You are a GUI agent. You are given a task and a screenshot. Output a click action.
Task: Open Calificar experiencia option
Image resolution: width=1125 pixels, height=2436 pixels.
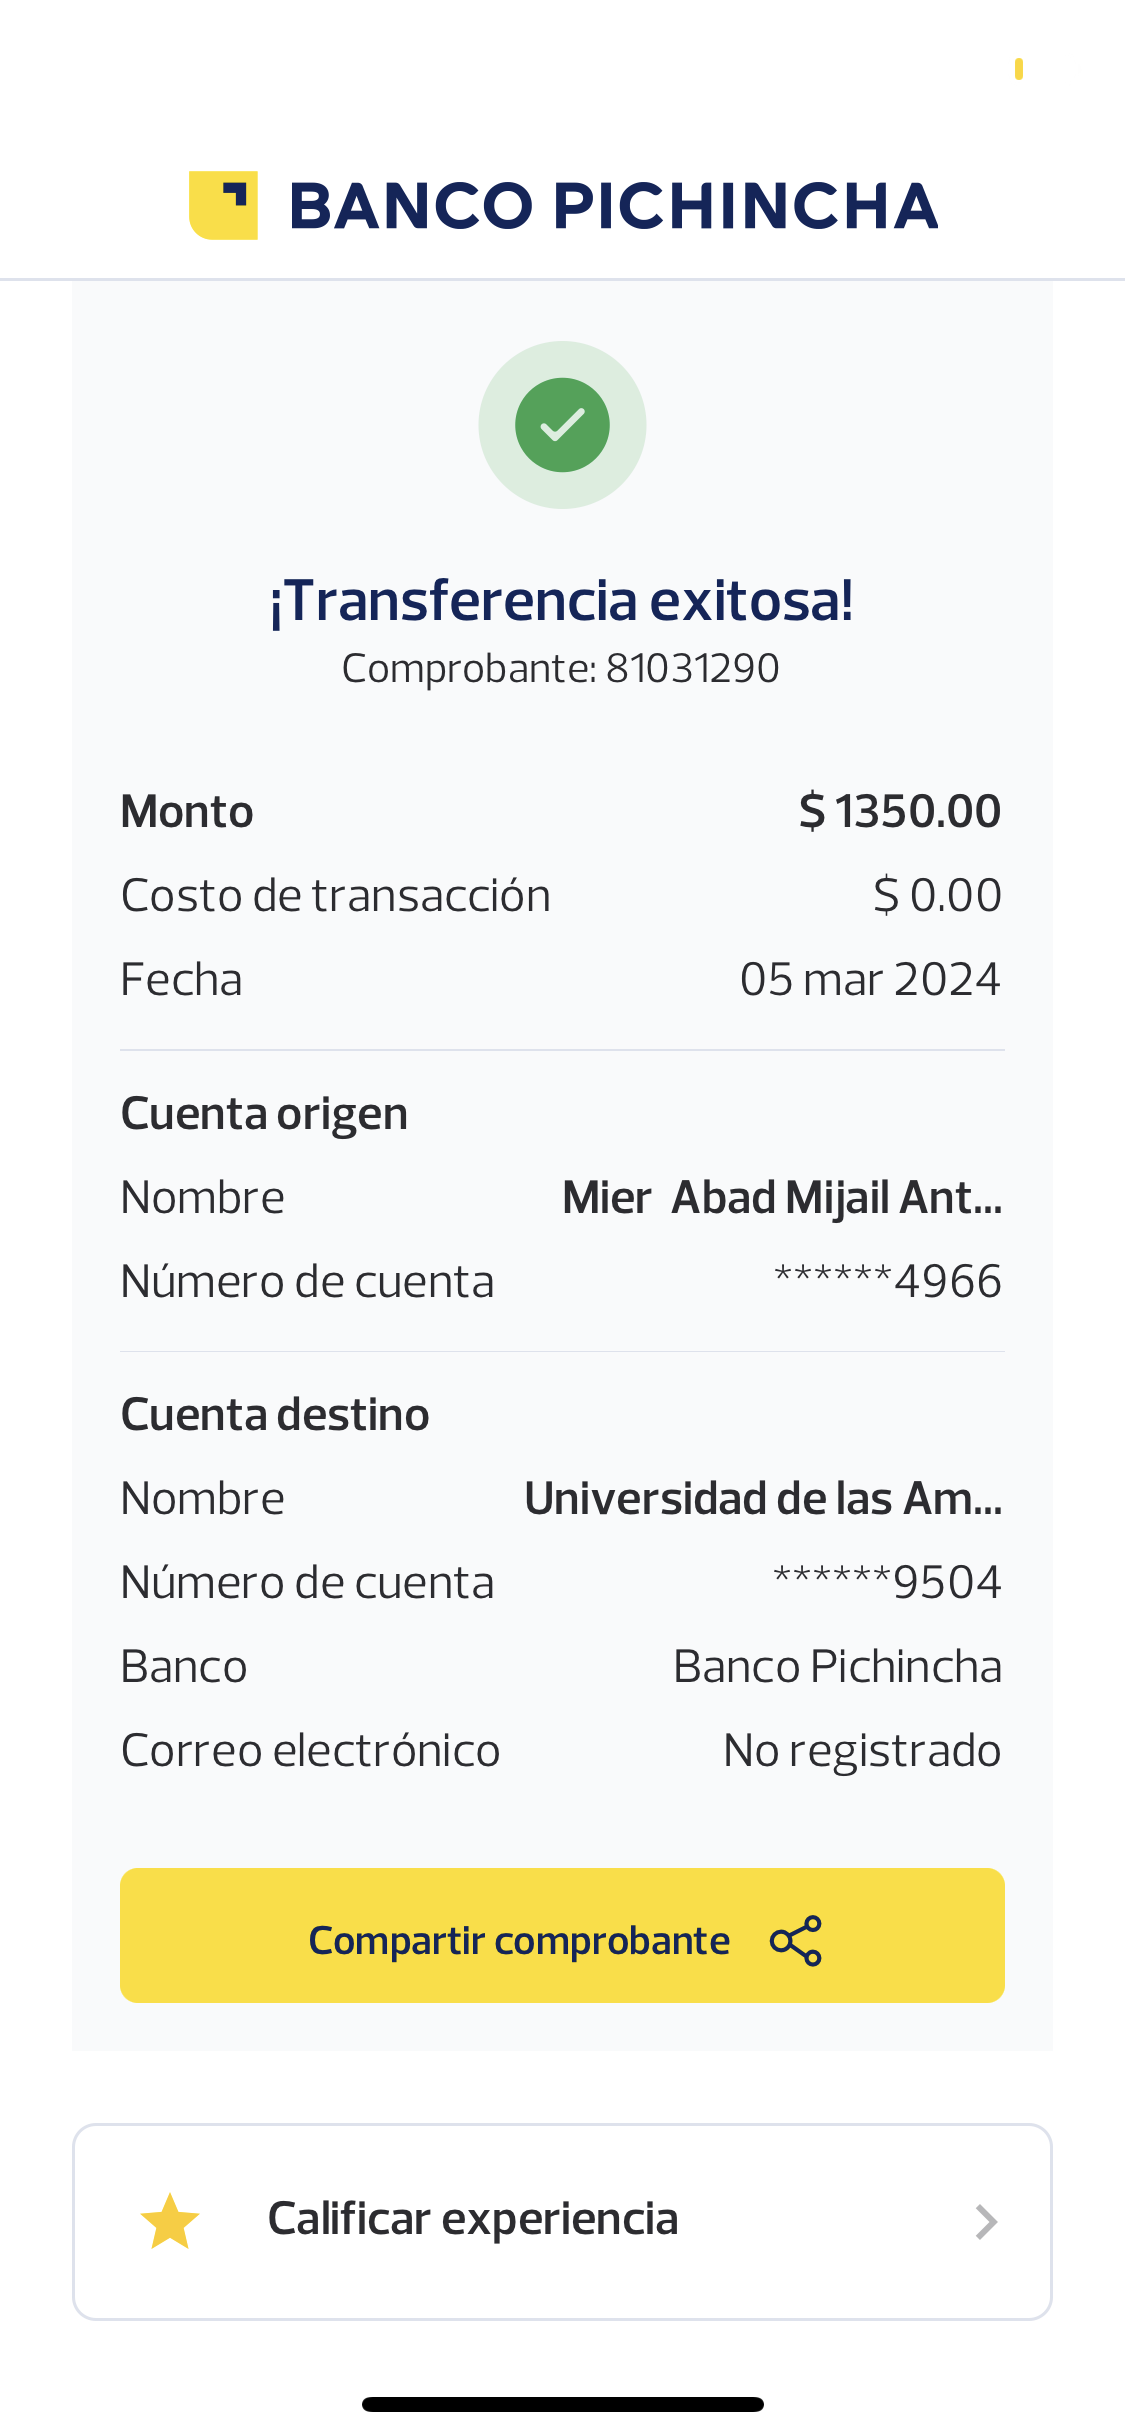click(x=473, y=2219)
